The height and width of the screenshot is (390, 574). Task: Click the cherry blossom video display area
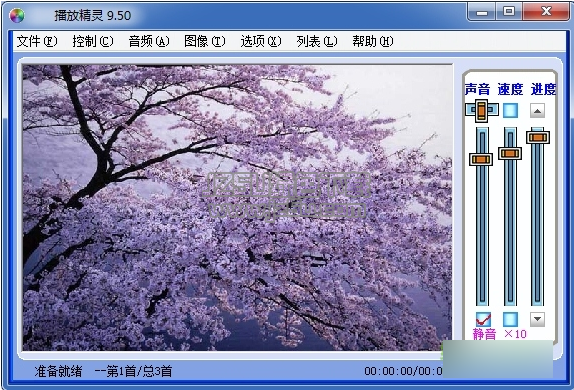tap(237, 208)
